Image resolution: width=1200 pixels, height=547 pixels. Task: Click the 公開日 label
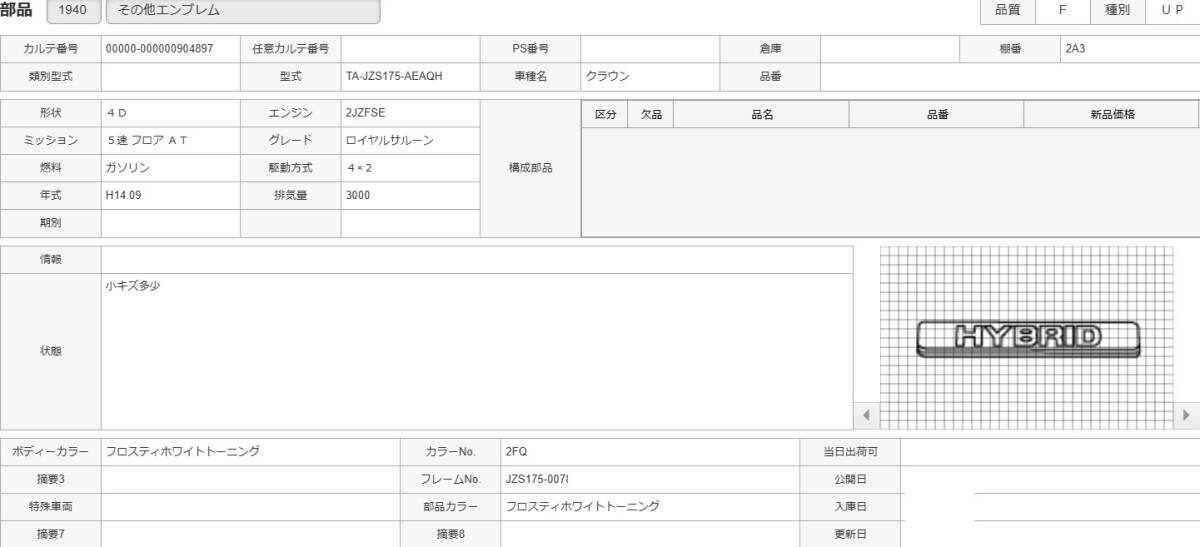pos(850,479)
